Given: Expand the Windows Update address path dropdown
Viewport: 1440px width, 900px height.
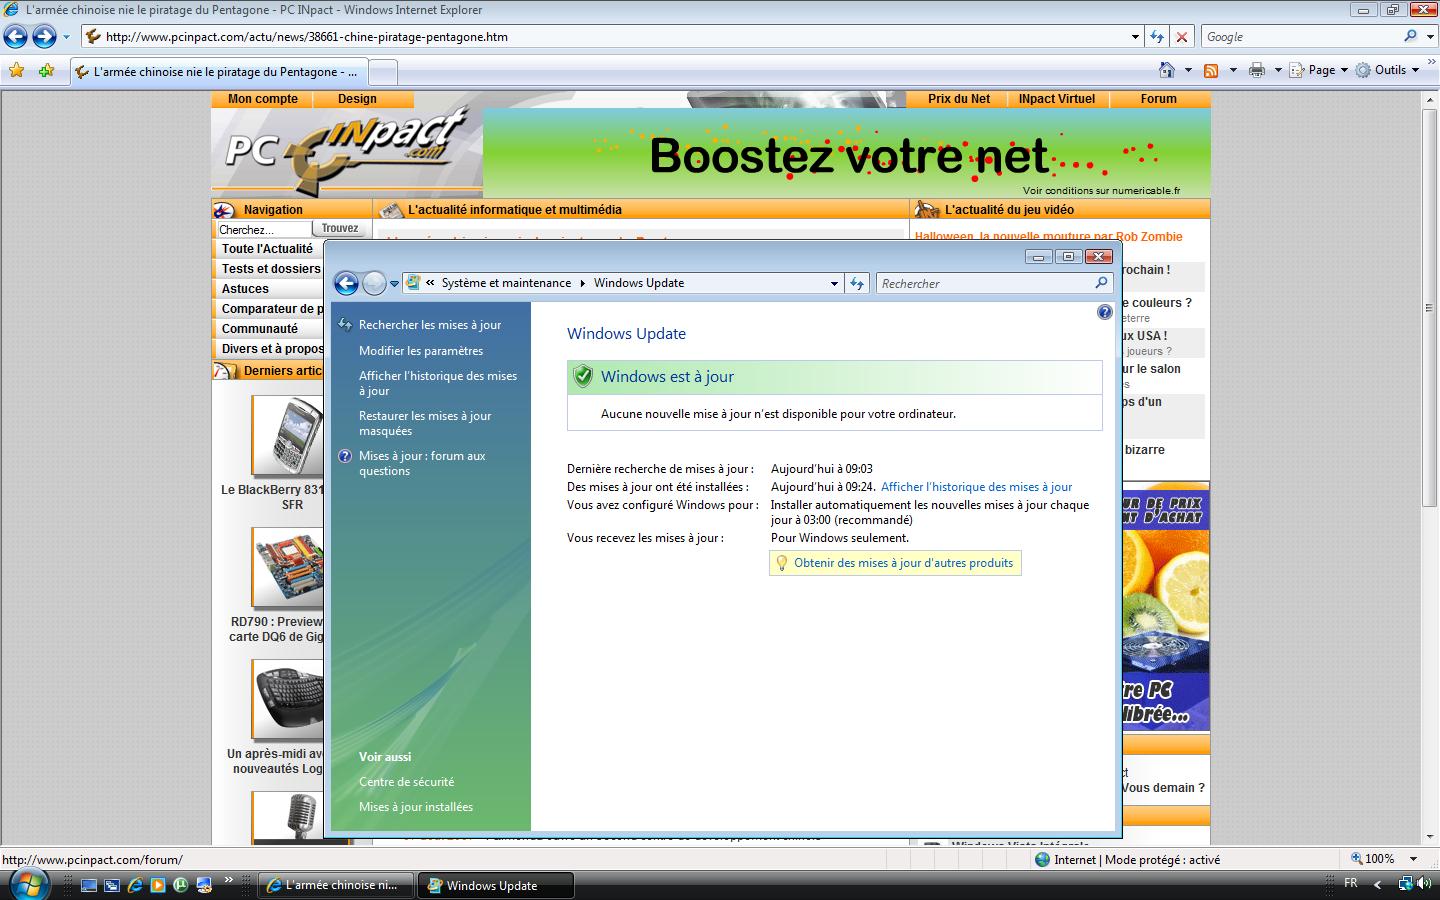Looking at the screenshot, I should click(x=834, y=284).
